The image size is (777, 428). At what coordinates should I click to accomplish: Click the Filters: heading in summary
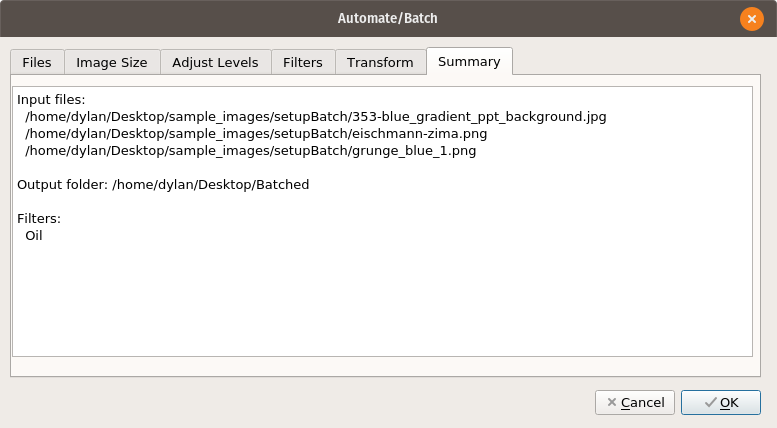[x=39, y=218]
